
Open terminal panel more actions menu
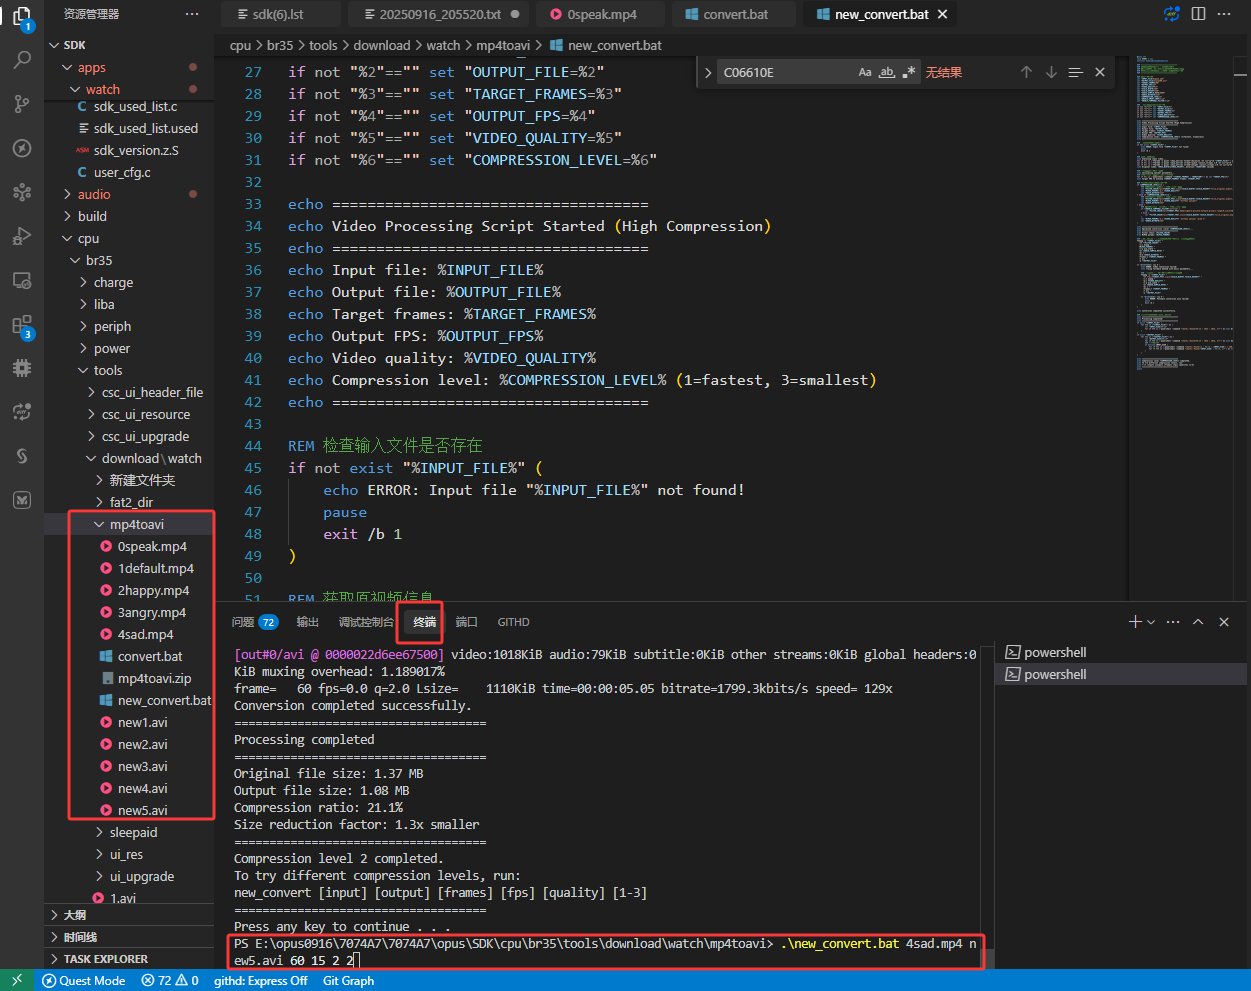1173,622
